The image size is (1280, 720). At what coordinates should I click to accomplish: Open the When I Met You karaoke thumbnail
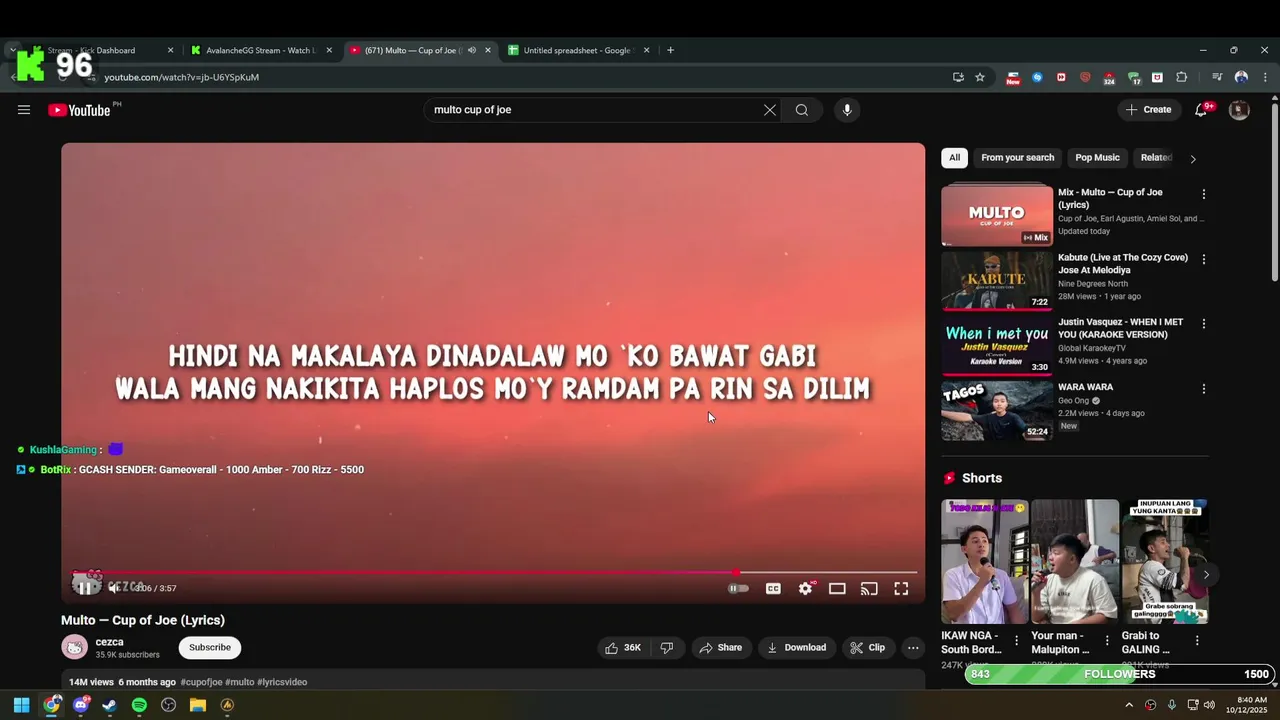pos(997,345)
